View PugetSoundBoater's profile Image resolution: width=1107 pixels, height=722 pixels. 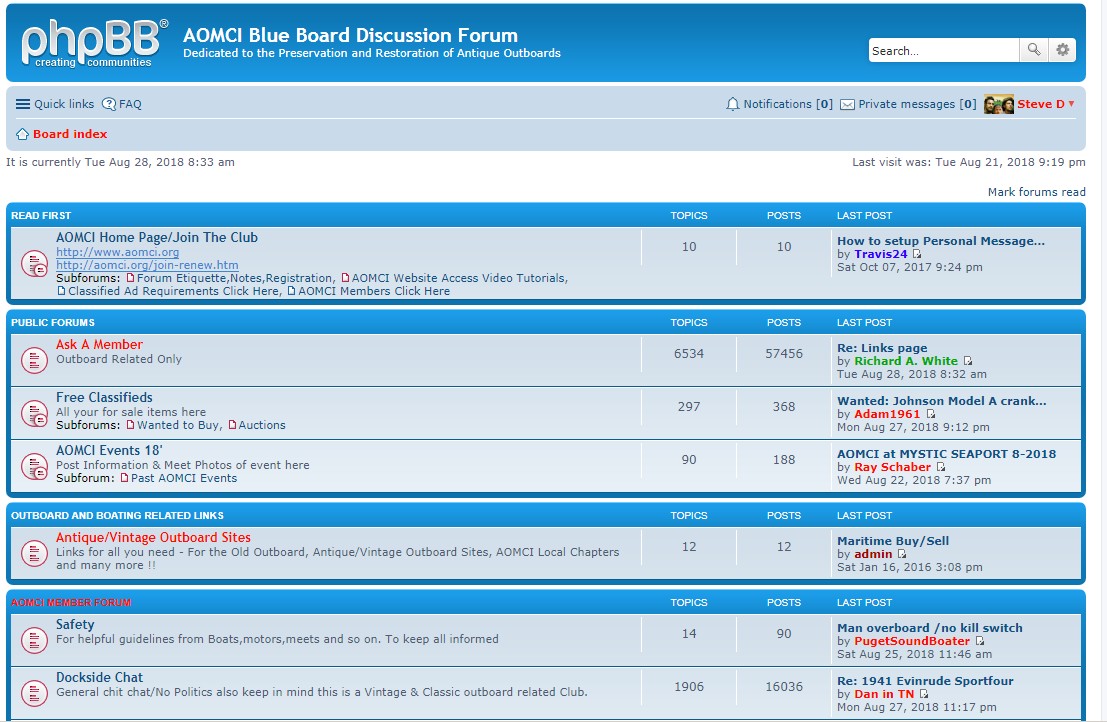912,641
